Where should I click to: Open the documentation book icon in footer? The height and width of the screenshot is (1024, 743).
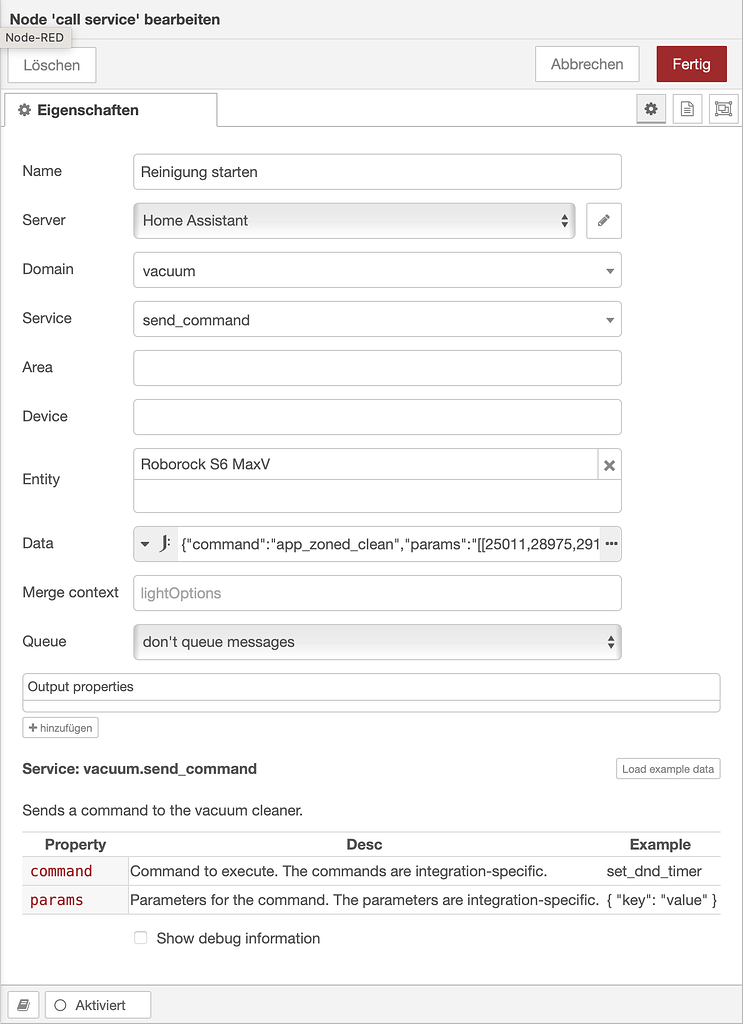[23, 1004]
